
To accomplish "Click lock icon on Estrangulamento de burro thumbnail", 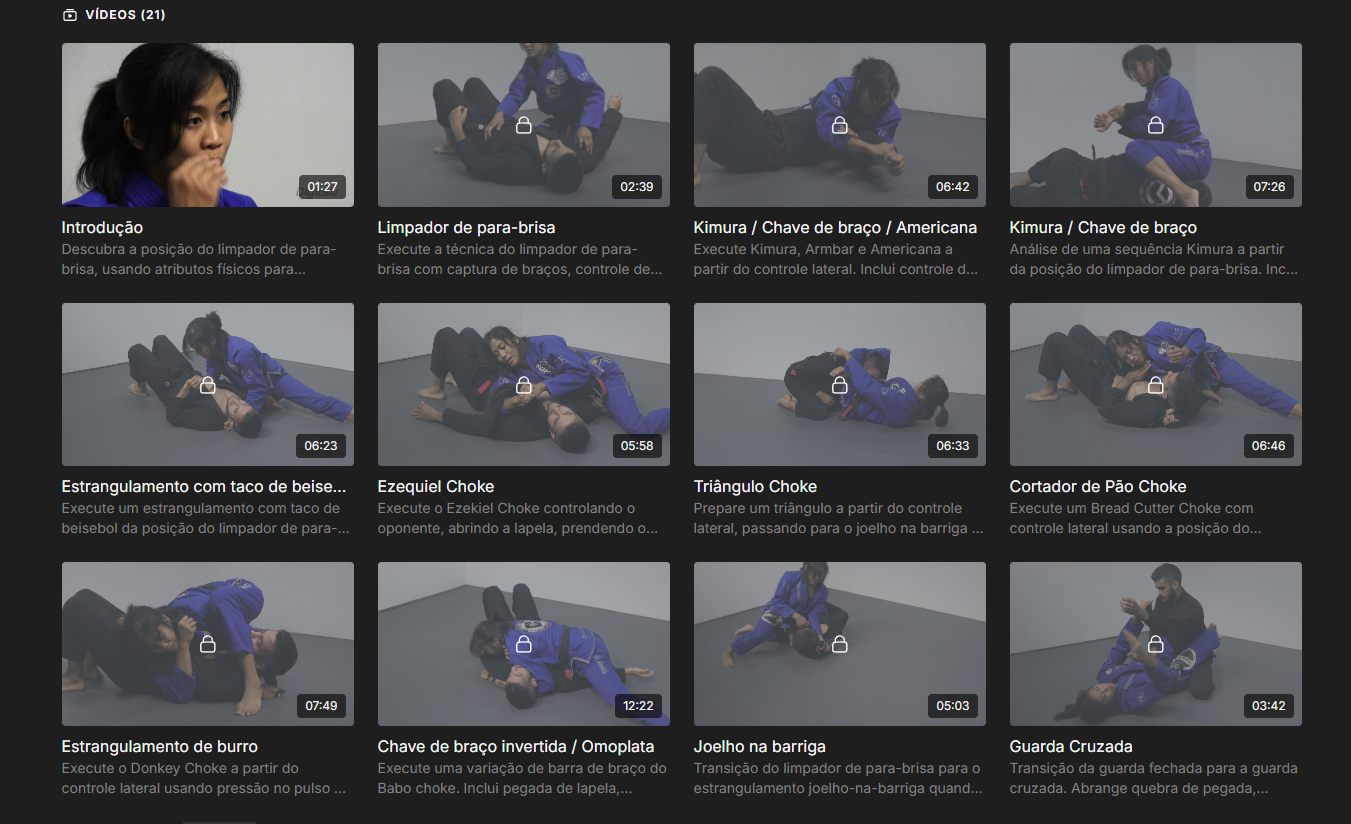I will click(x=207, y=644).
